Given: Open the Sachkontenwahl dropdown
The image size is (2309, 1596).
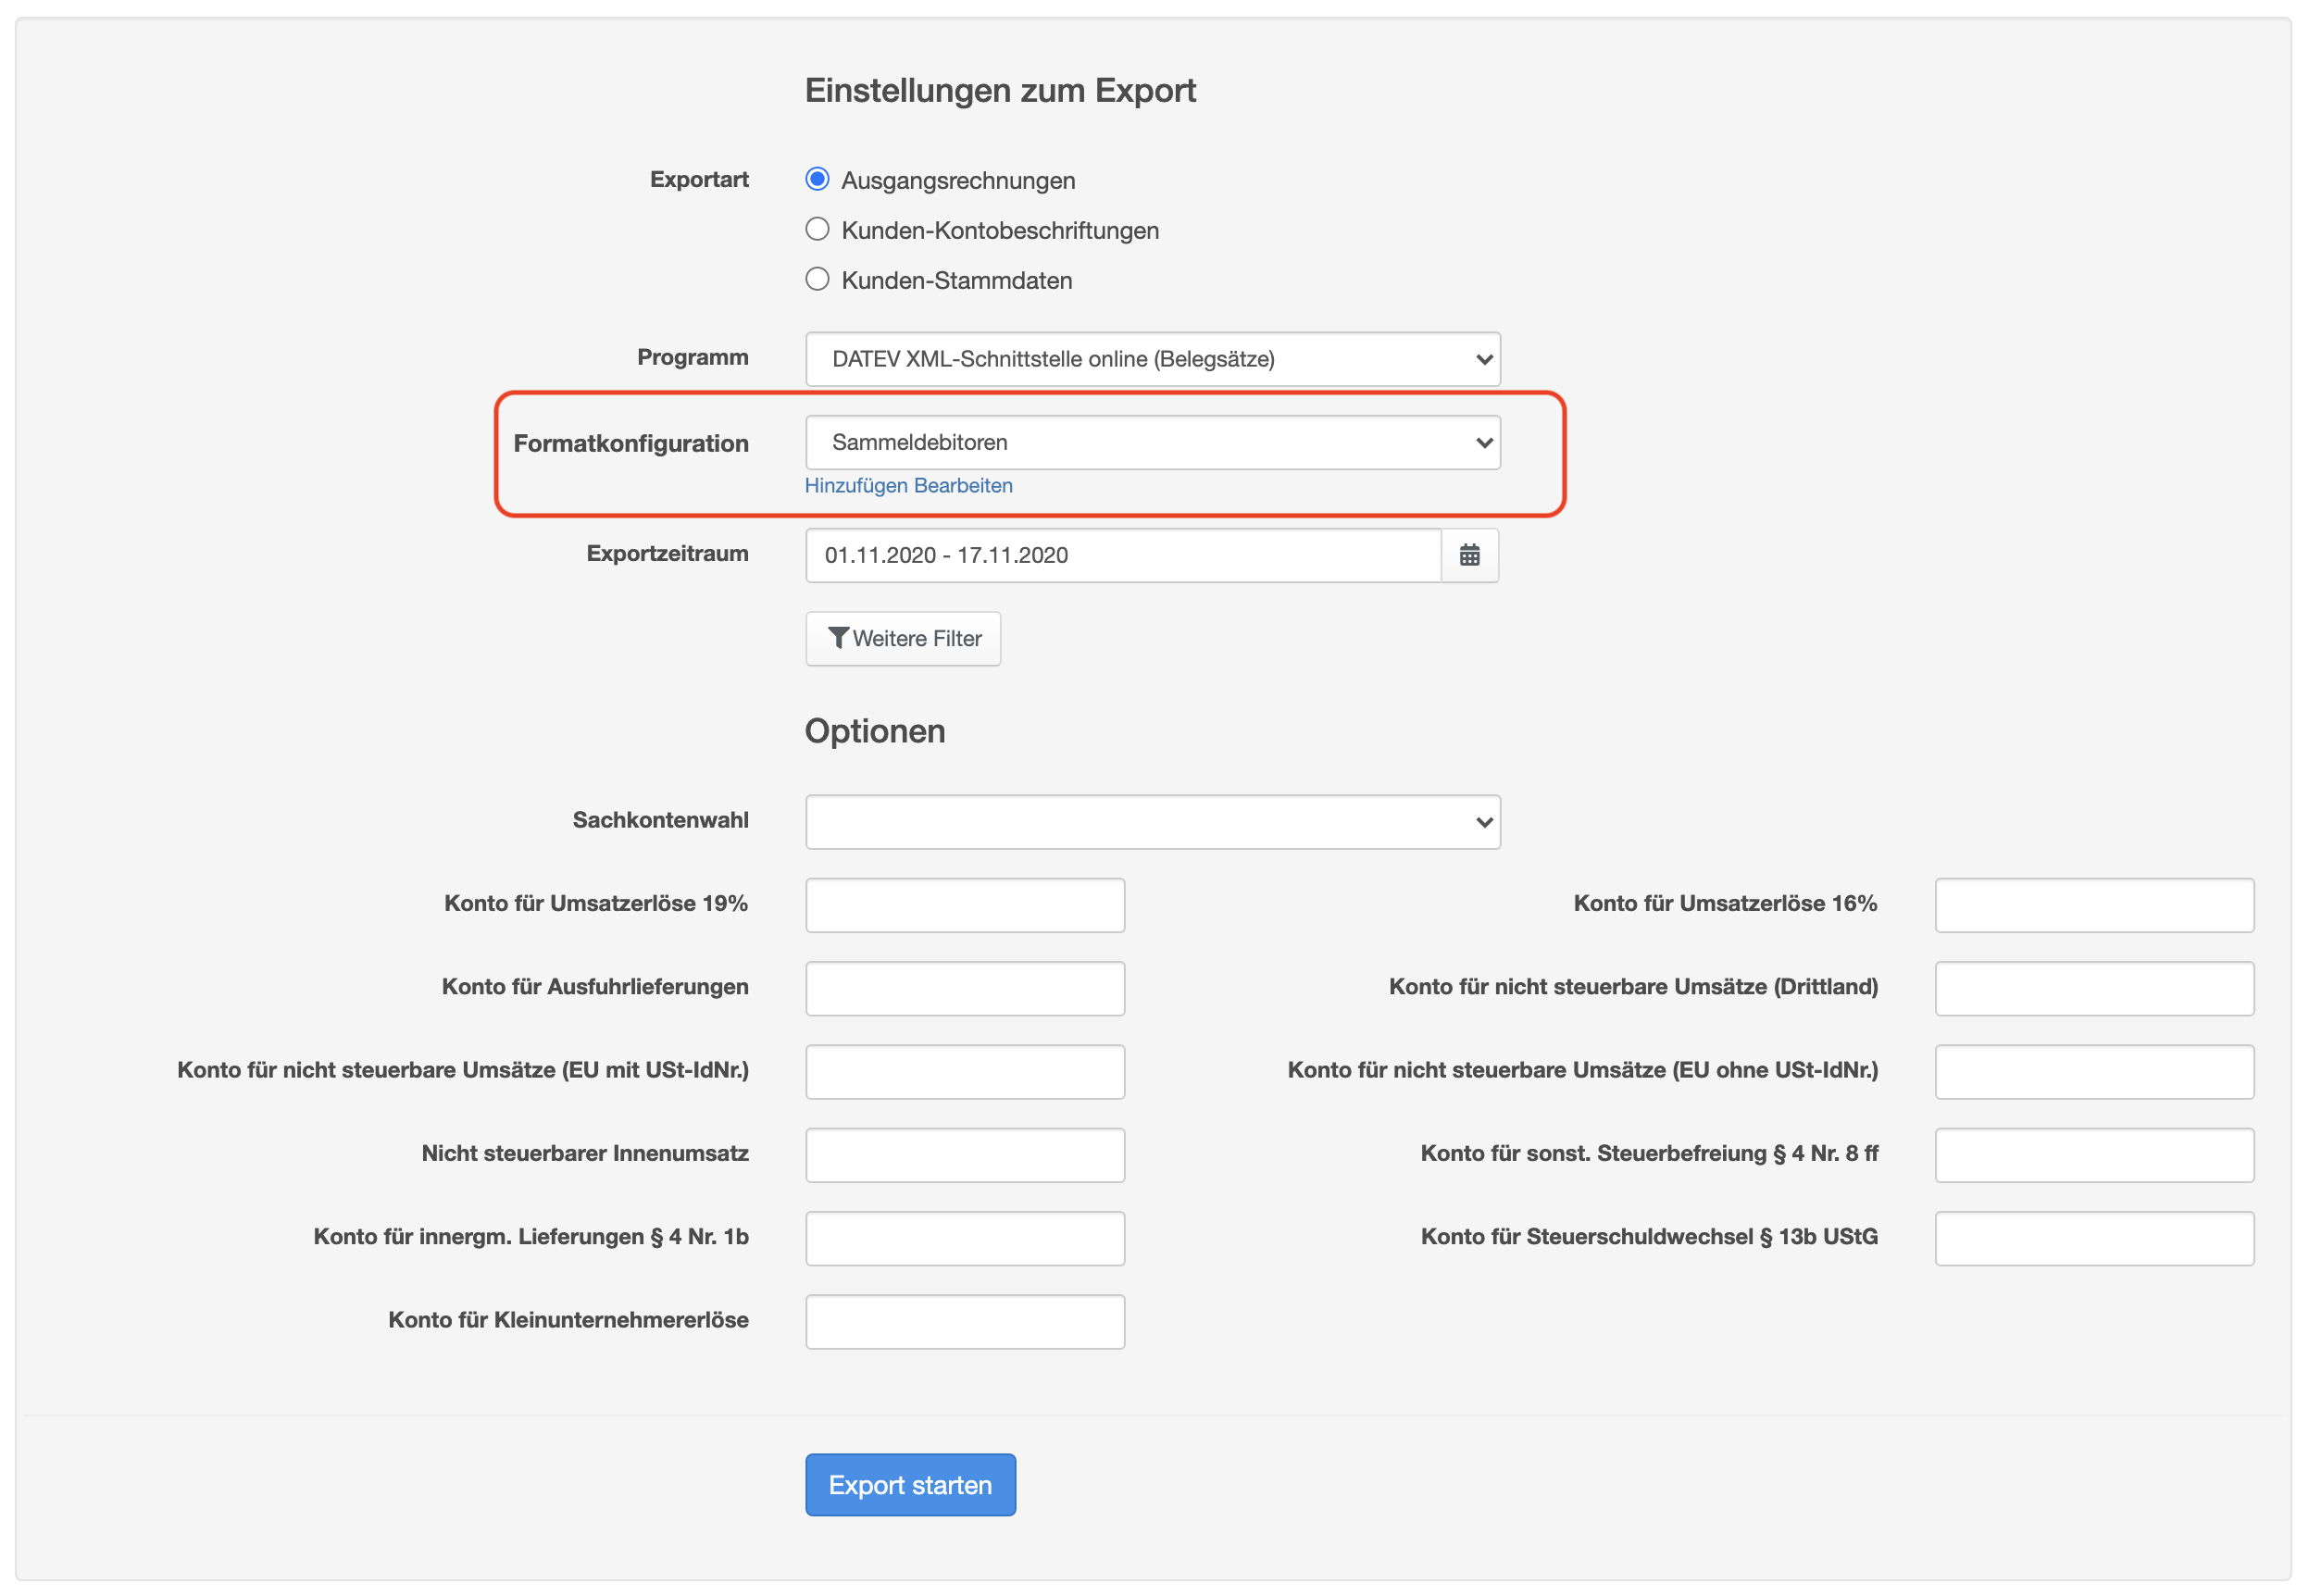Looking at the screenshot, I should pyautogui.click(x=1152, y=821).
